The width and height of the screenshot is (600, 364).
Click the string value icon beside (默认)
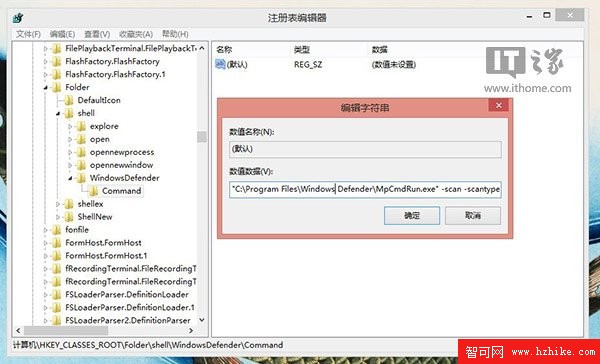pyautogui.click(x=220, y=64)
